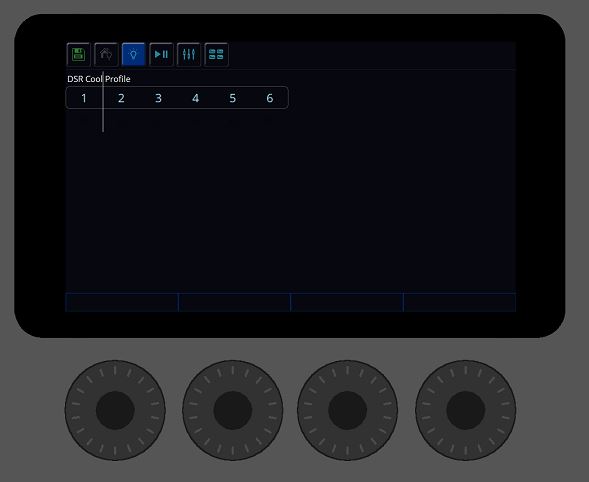The width and height of the screenshot is (589, 482).
Task: Open the home icon in toolbar
Action: pos(106,54)
